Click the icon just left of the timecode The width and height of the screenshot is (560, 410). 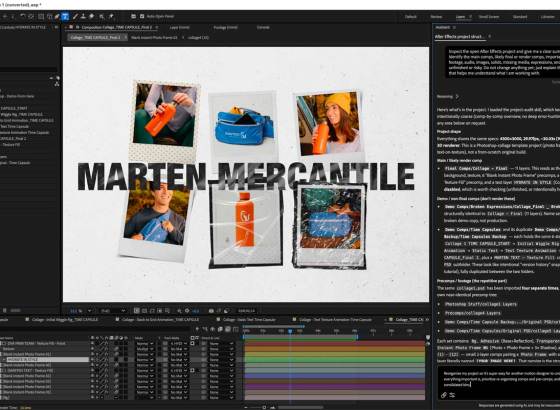pyautogui.click(x=226, y=311)
